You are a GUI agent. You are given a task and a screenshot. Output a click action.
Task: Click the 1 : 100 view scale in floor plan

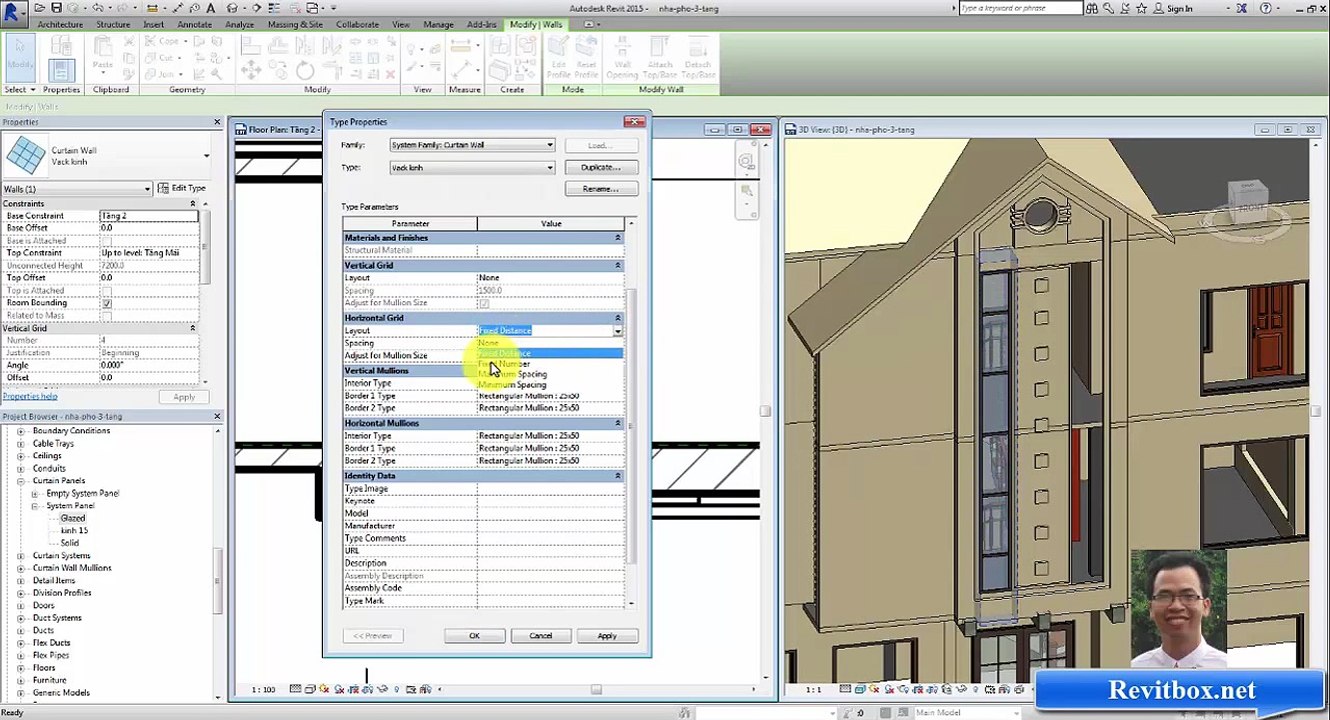click(x=263, y=689)
